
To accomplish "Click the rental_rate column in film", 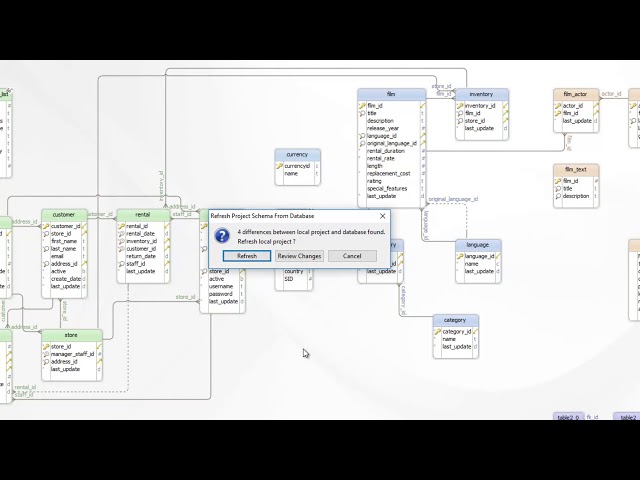I will (380, 158).
